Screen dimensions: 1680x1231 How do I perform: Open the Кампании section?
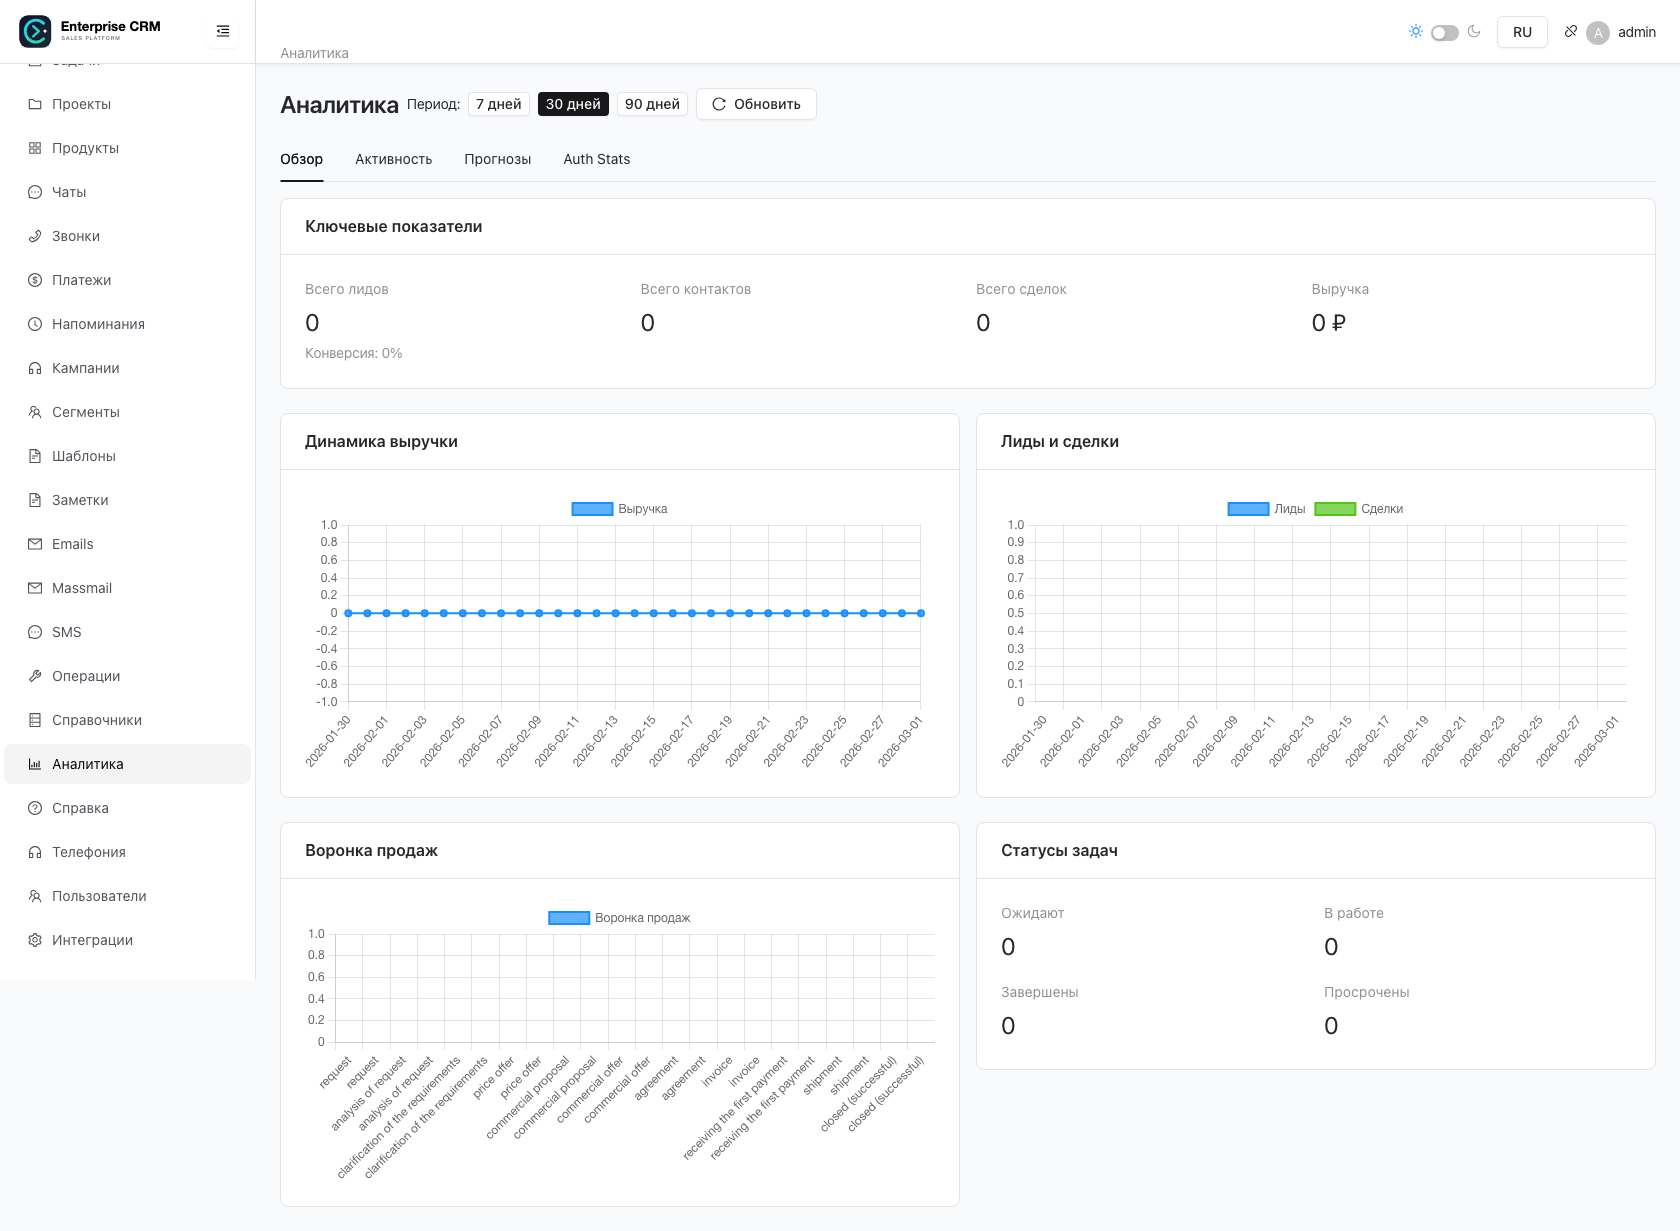pyautogui.click(x=87, y=368)
